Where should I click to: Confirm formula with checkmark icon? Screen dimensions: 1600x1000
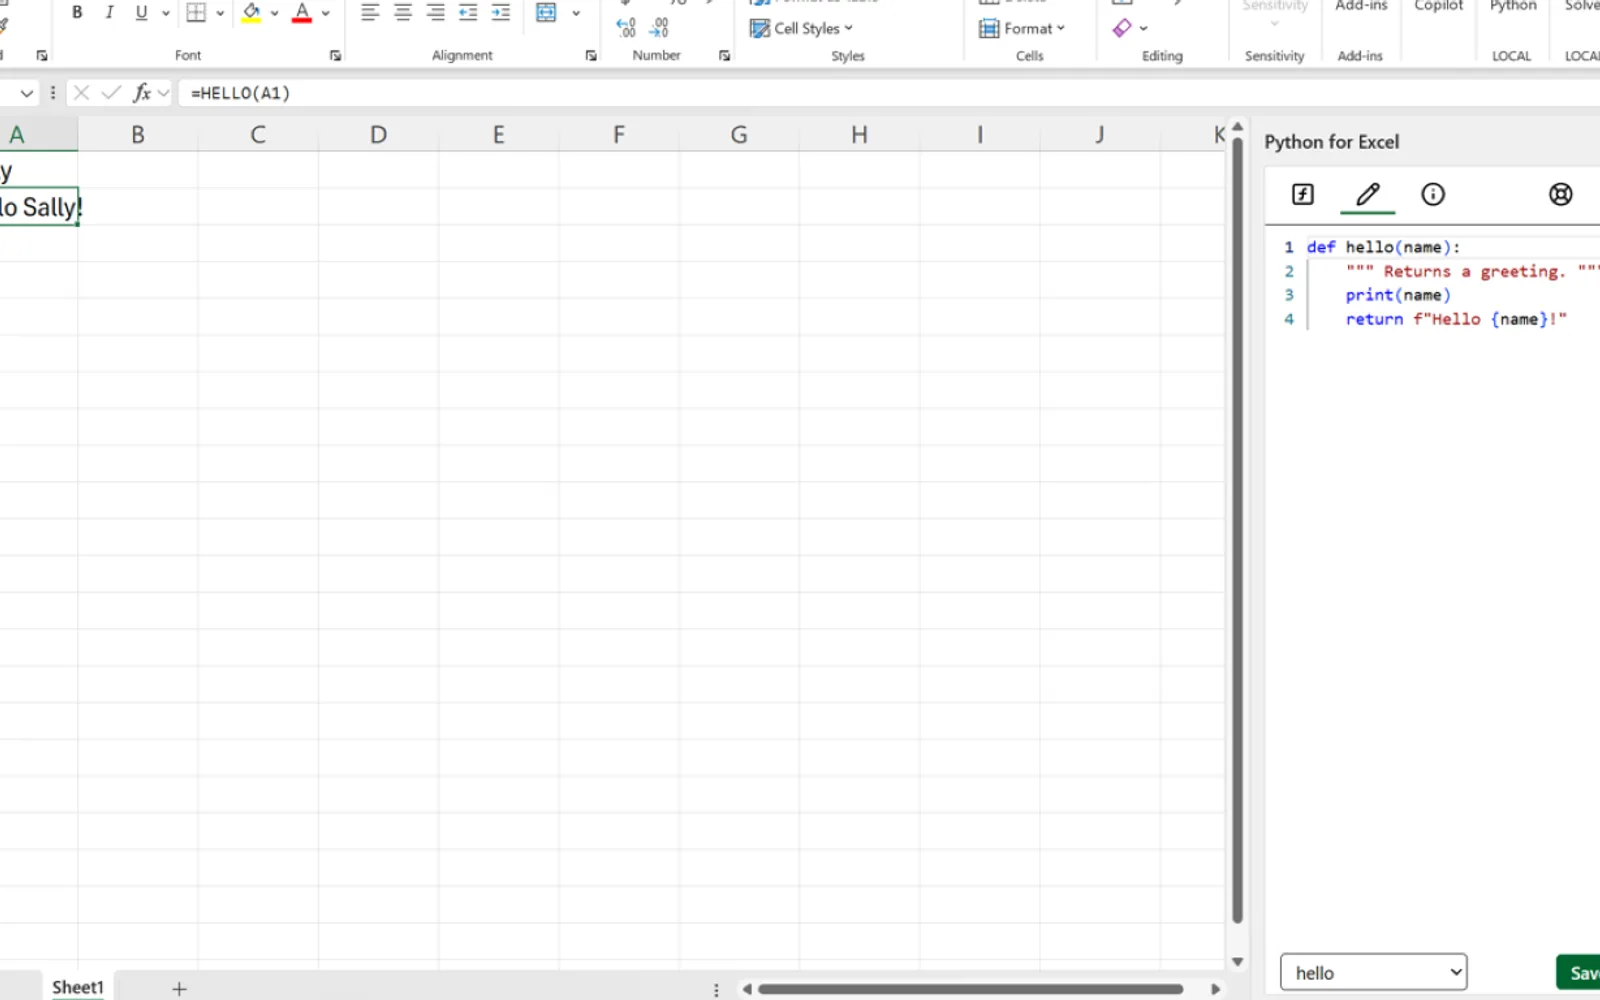(x=111, y=93)
